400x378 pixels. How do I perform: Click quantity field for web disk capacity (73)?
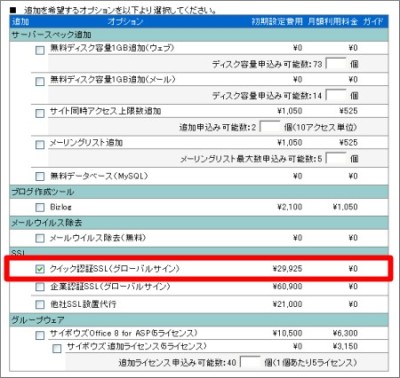(x=336, y=64)
